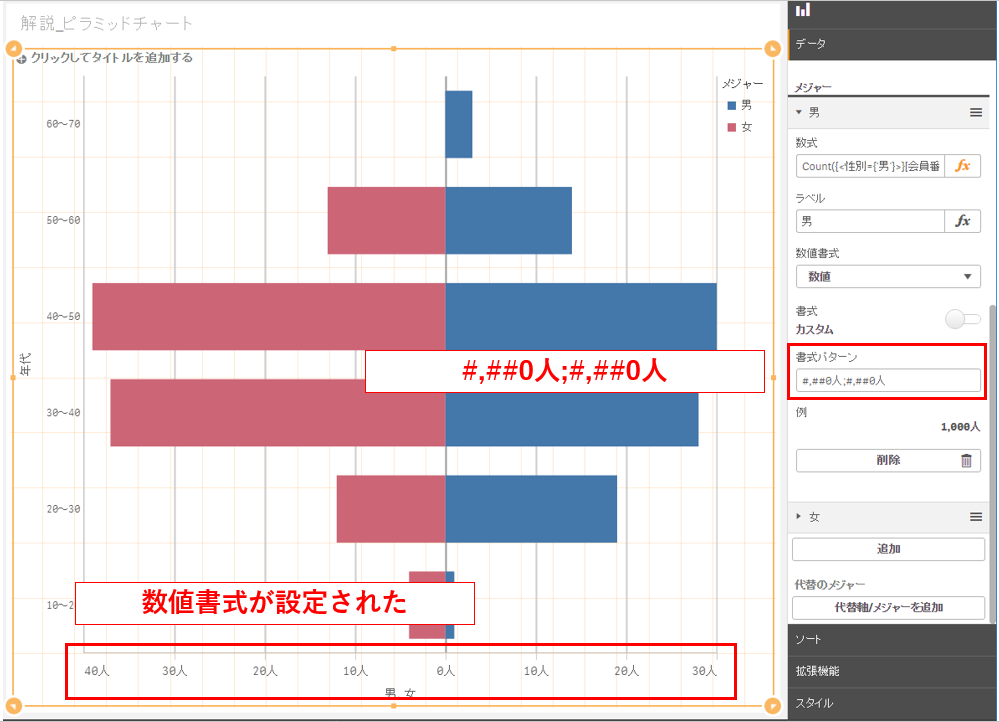This screenshot has width=999, height=722.
Task: Click the top-right orange resize handle of chart
Action: point(772,49)
